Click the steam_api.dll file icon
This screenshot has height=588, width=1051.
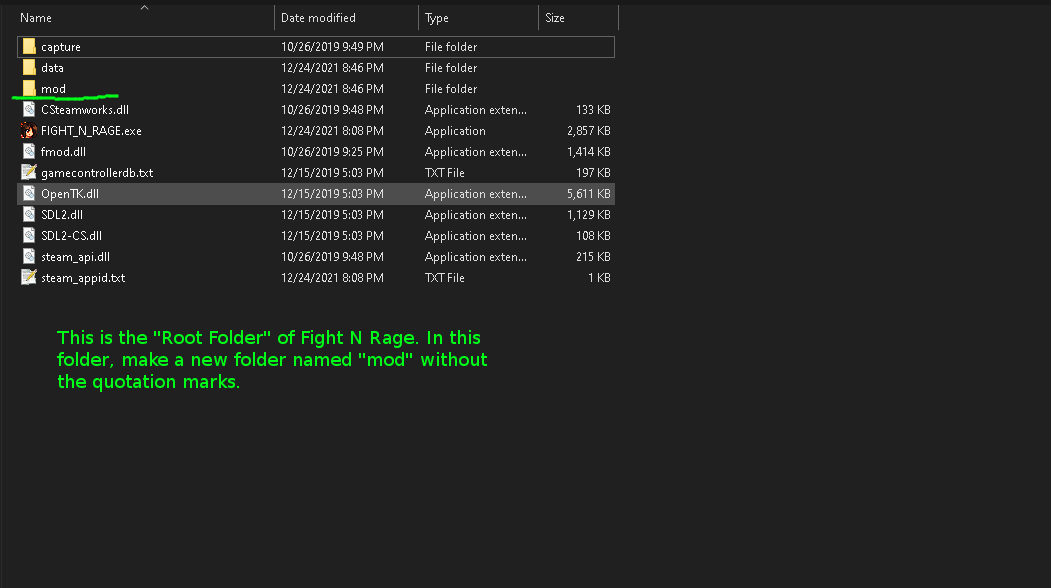(x=29, y=256)
